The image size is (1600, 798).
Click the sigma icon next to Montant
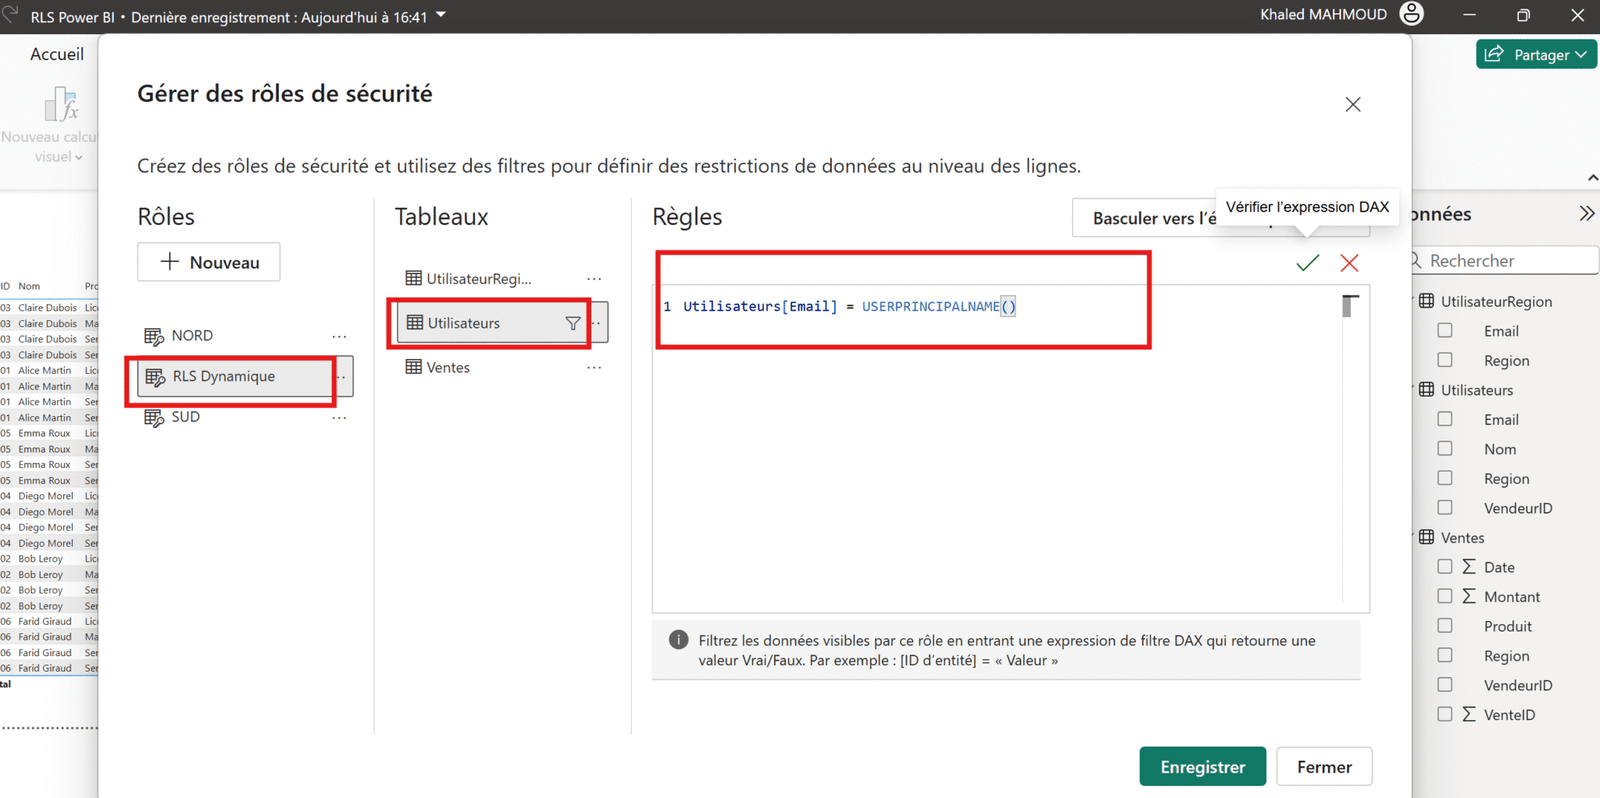click(x=1469, y=596)
